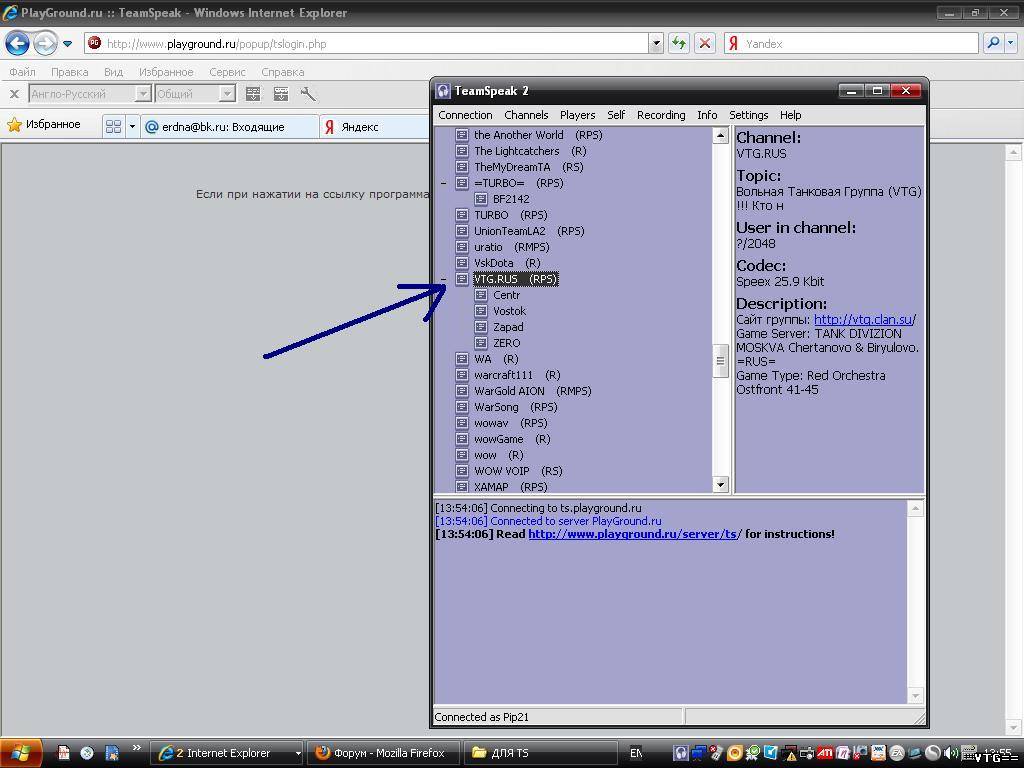1024x768 pixels.
Task: Select the ZERO sub-channel
Action: pos(507,344)
